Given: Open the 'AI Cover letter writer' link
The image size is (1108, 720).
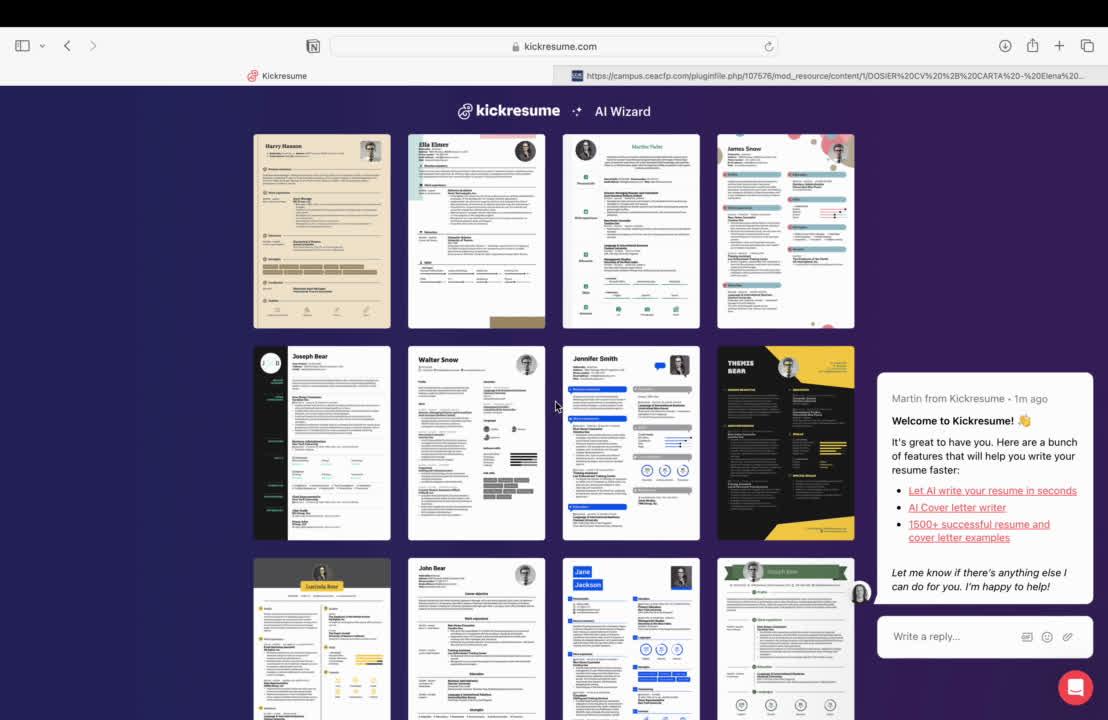Looking at the screenshot, I should [957, 507].
